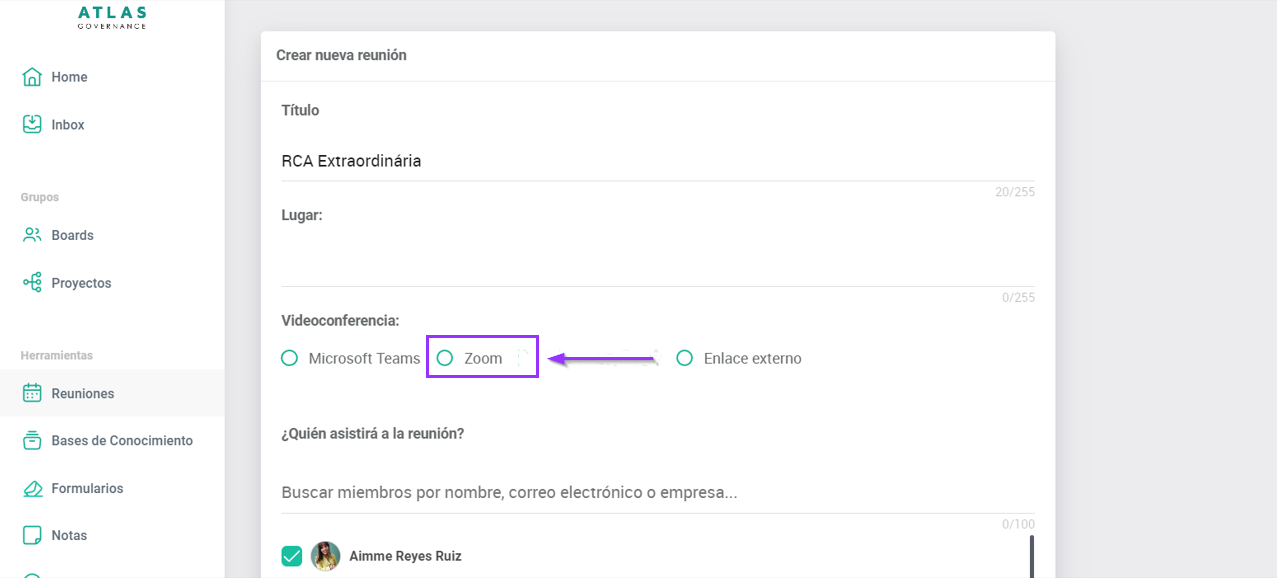Click Aimme Reyes Ruiz avatar photo
The image size is (1277, 578).
[325, 556]
